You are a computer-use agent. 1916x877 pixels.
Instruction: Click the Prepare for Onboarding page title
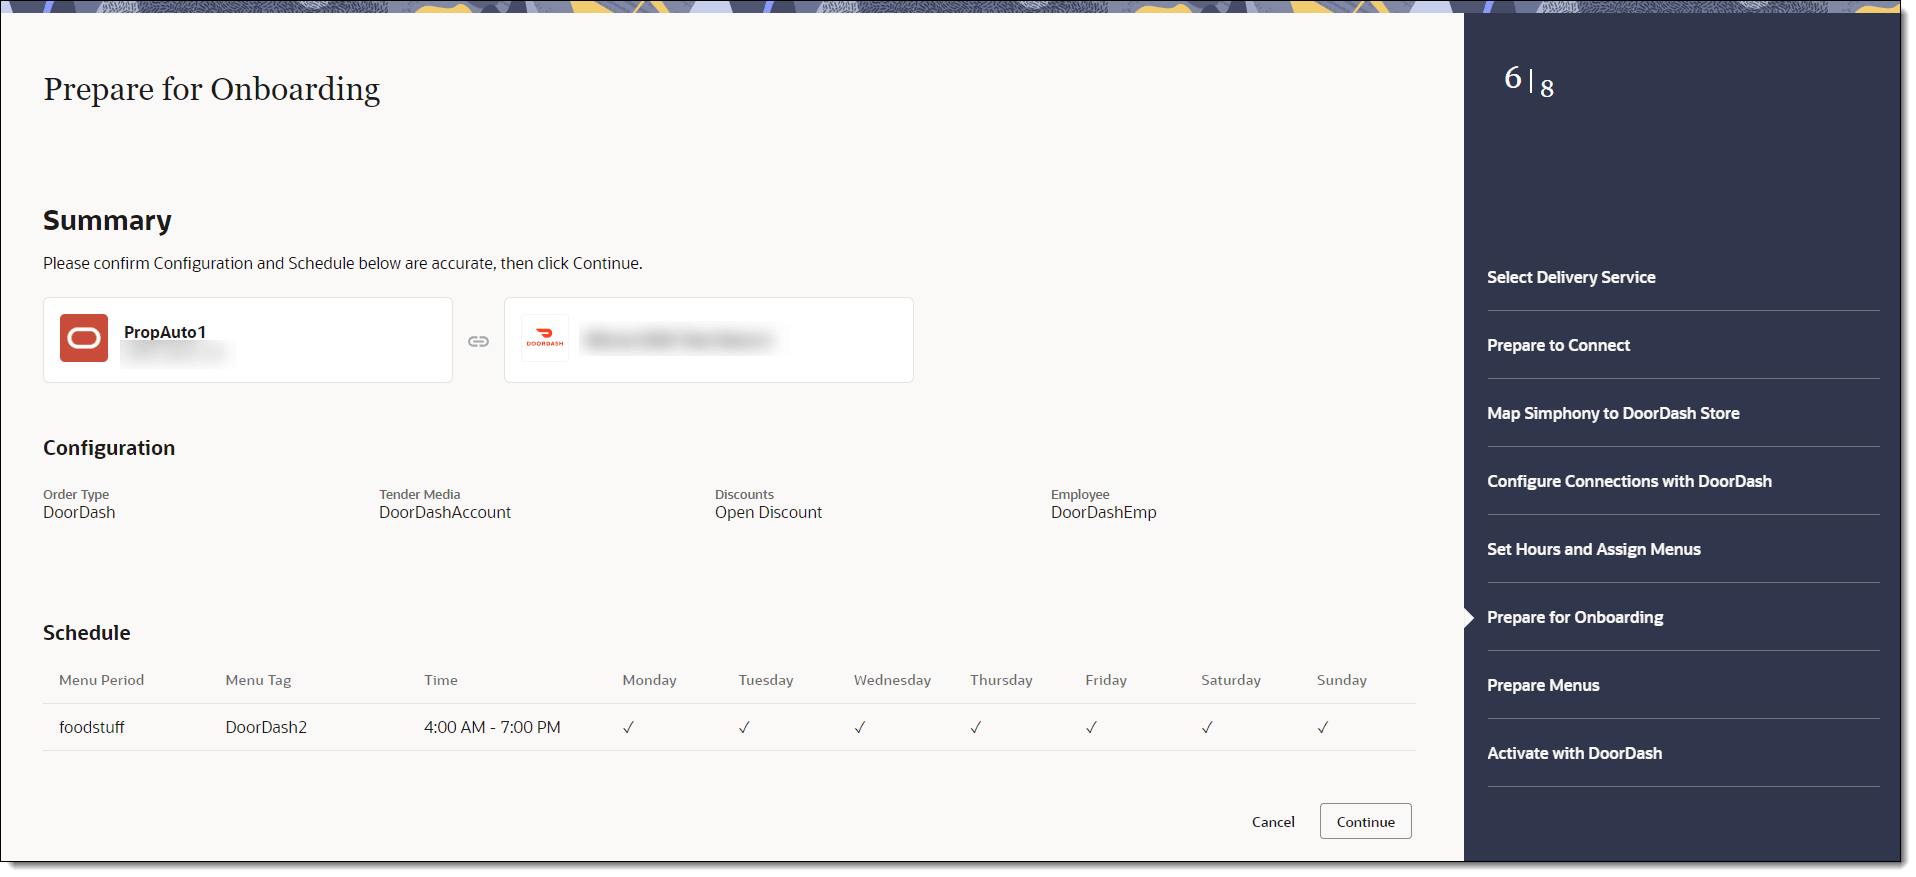(x=212, y=89)
